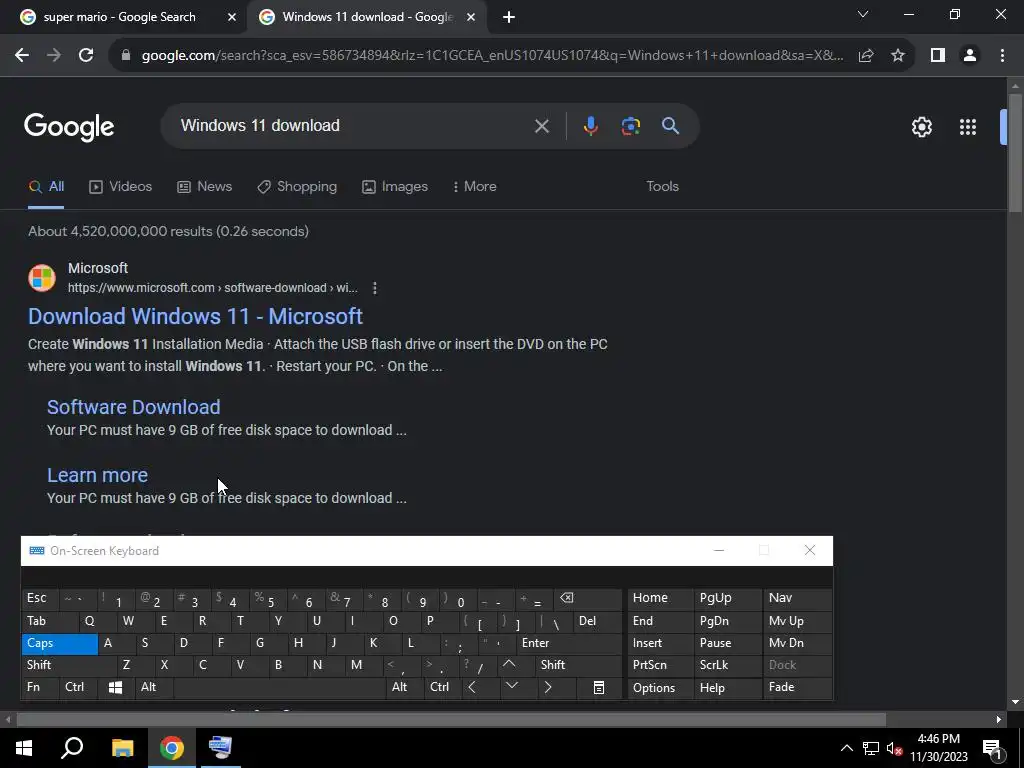Open the Shopping results tab

297,187
